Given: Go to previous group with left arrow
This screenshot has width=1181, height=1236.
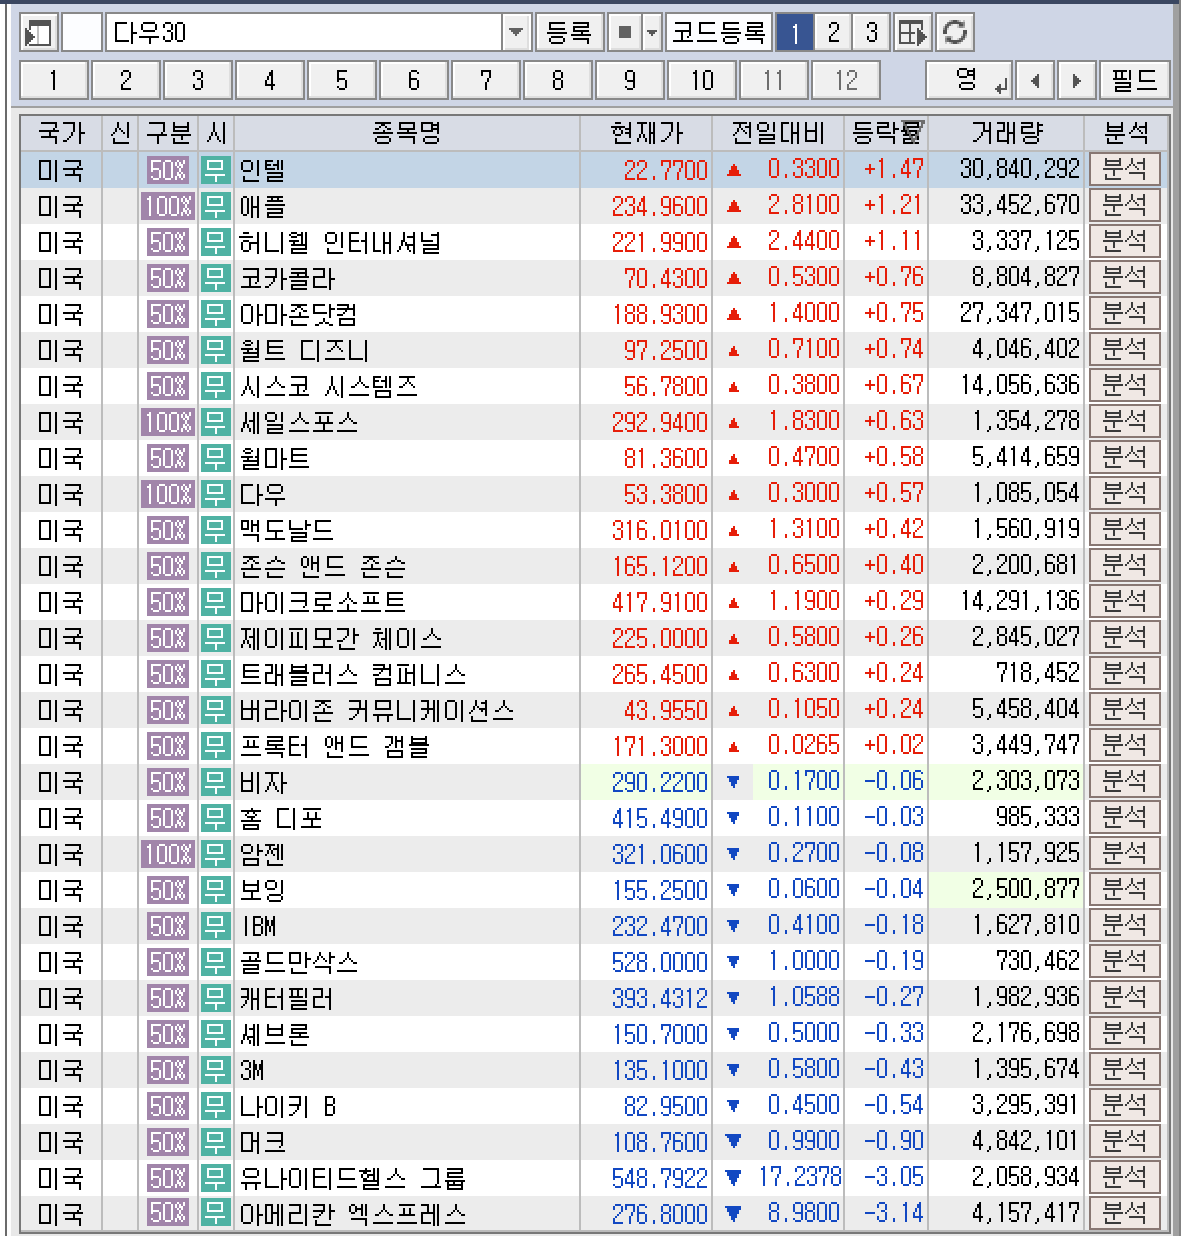Looking at the screenshot, I should coord(1035,80).
